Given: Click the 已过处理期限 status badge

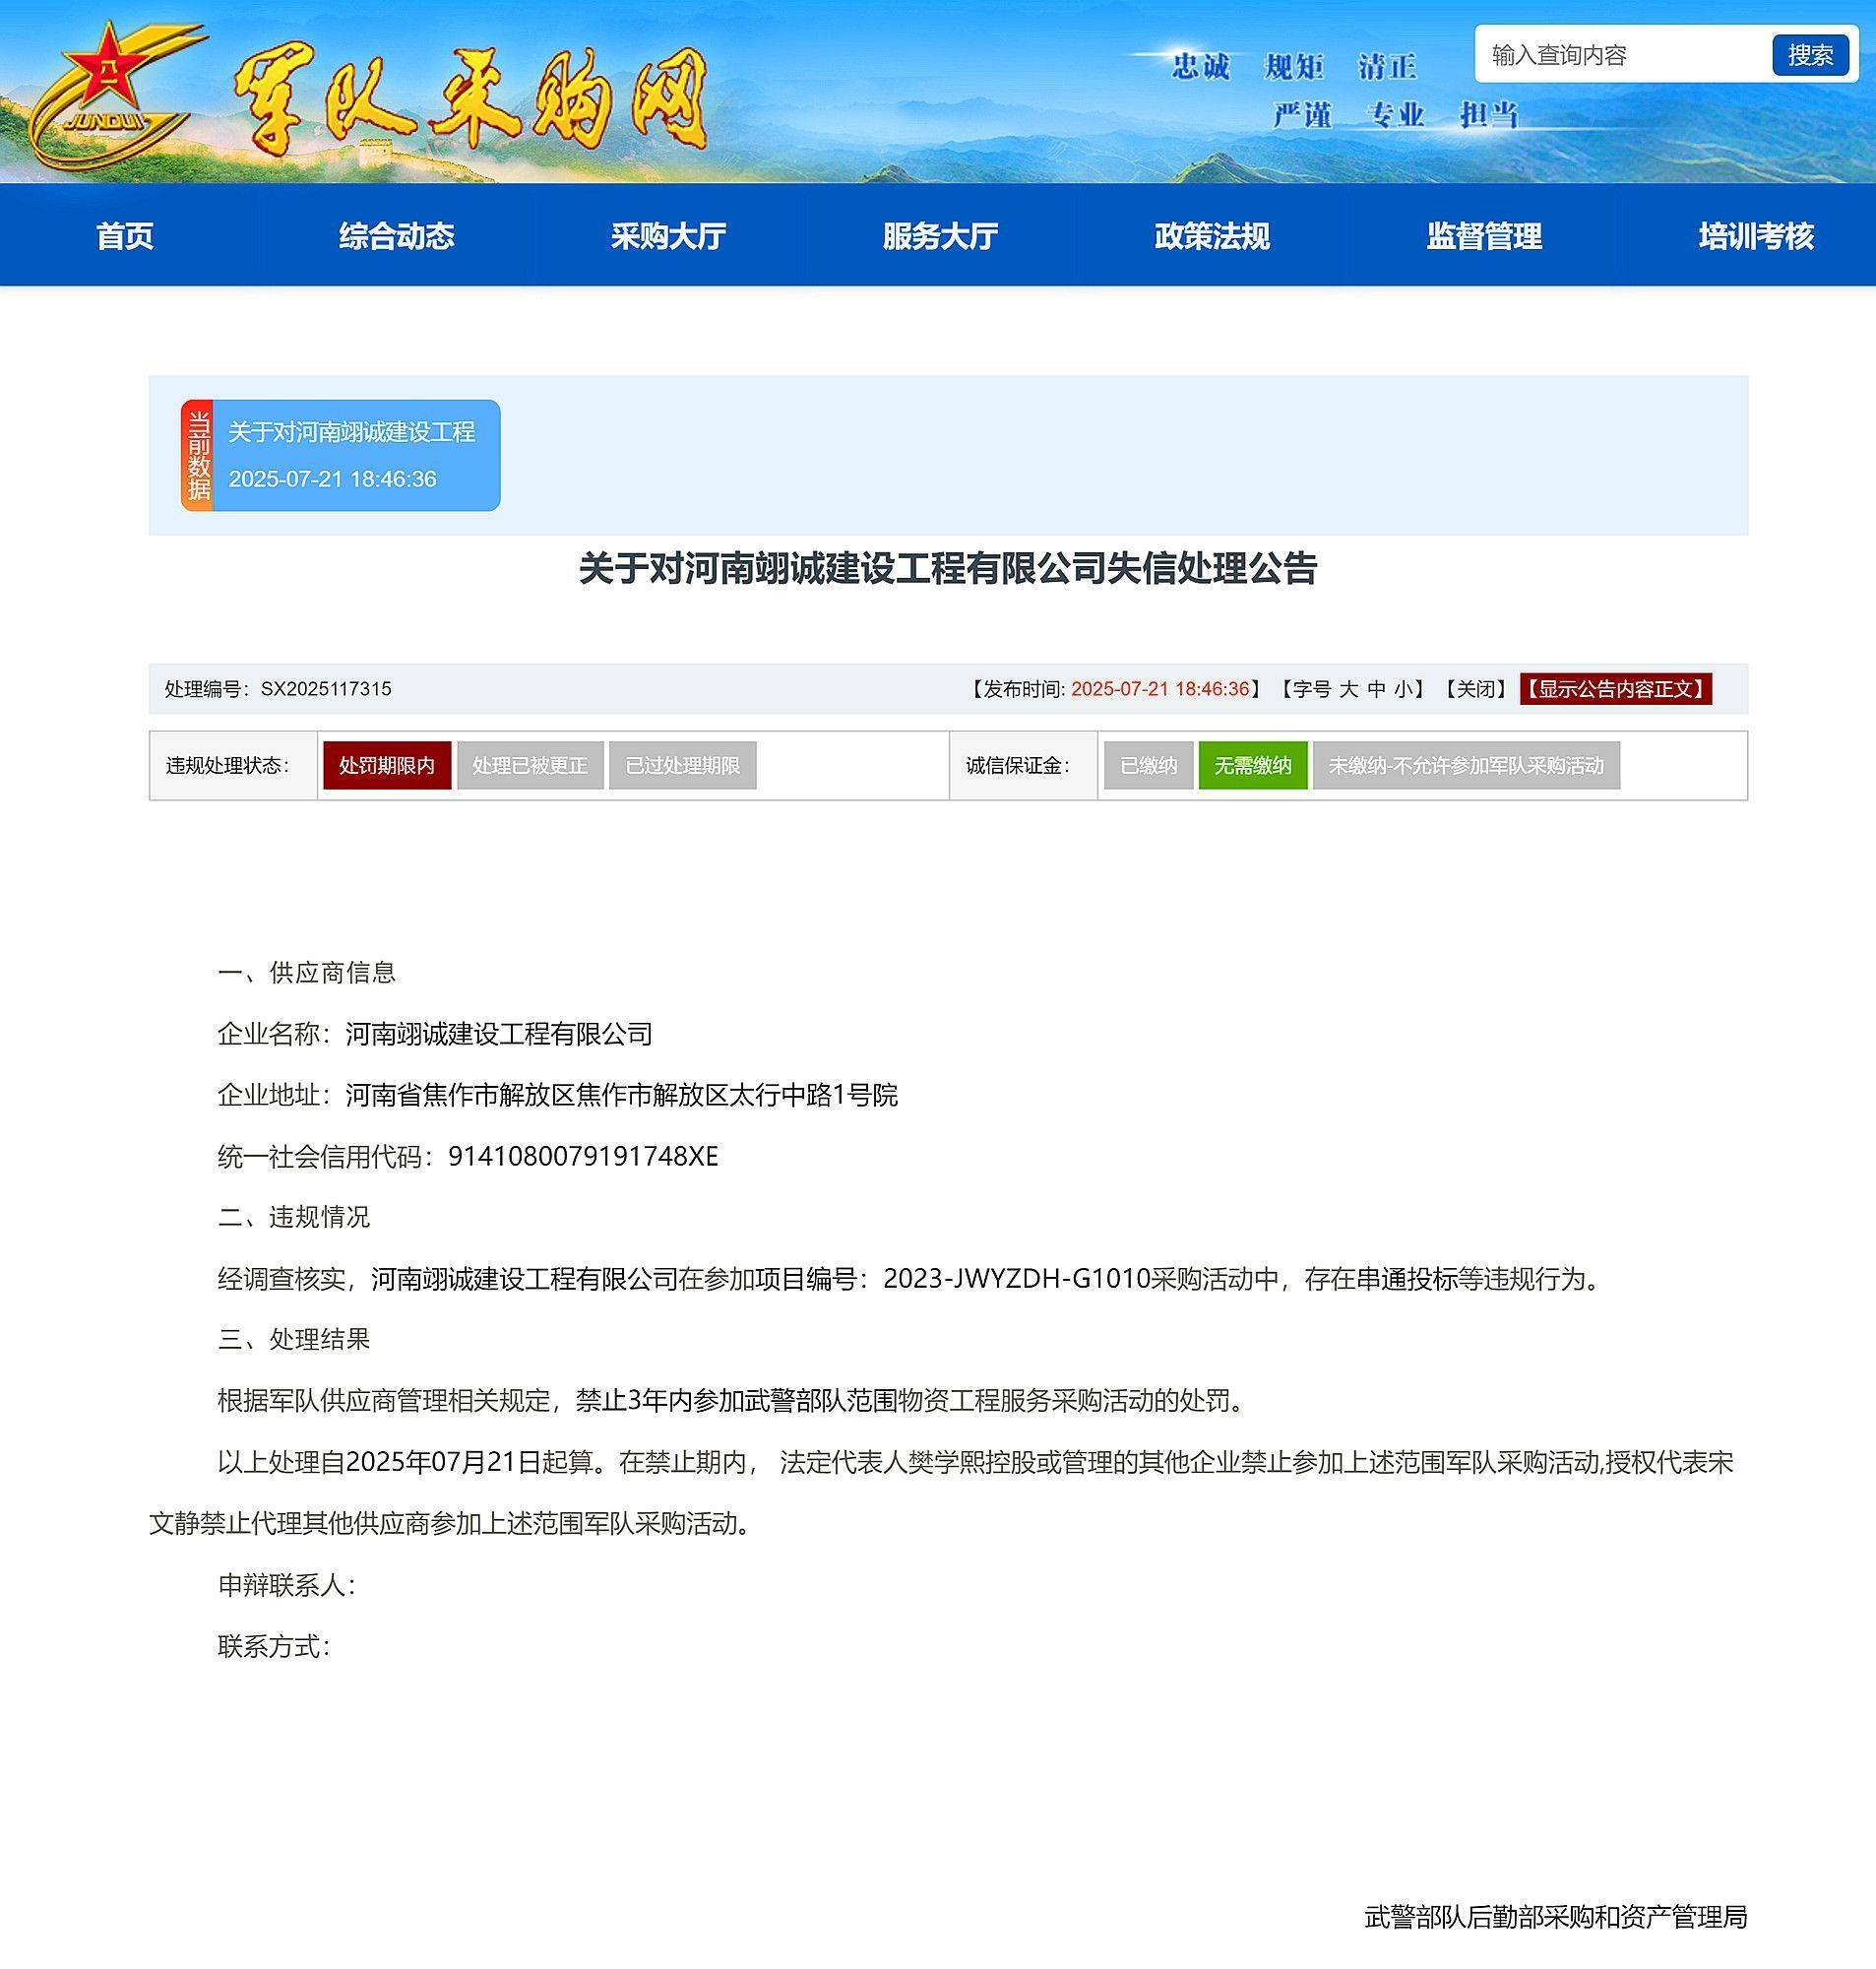Looking at the screenshot, I should pos(683,765).
